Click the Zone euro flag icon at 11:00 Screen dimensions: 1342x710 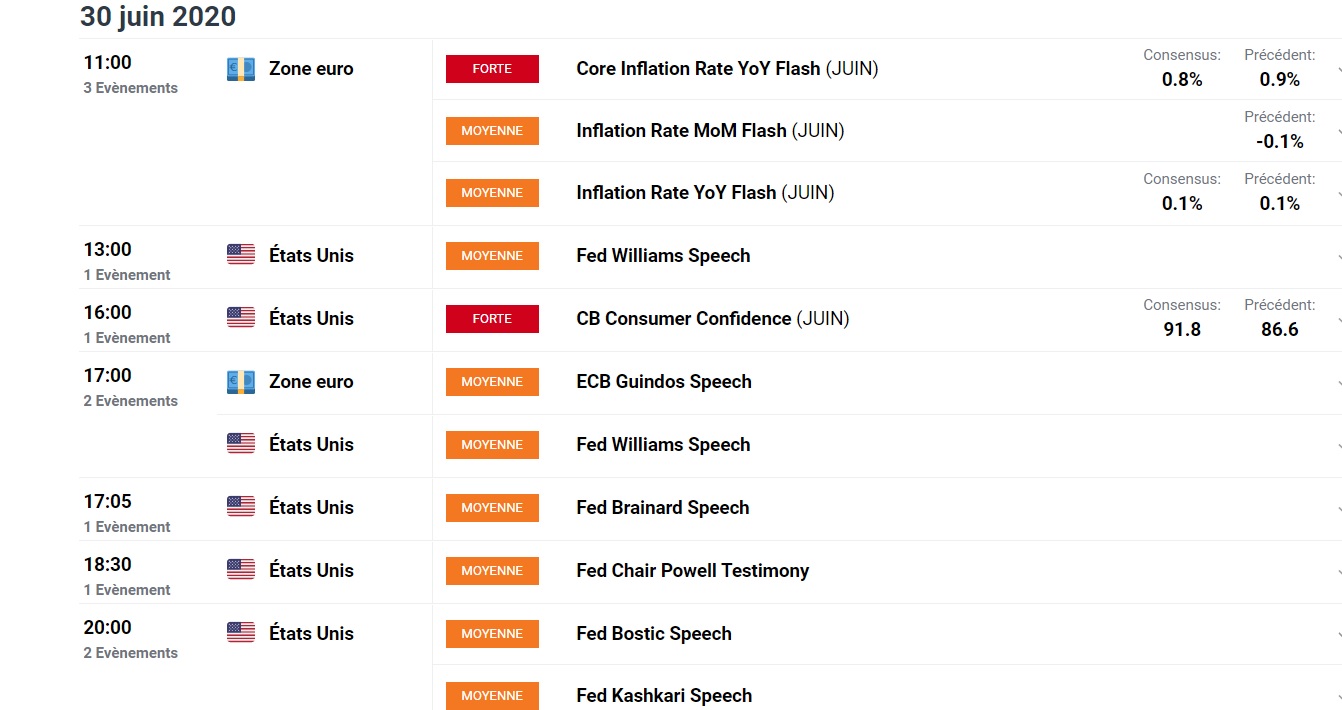coord(241,69)
